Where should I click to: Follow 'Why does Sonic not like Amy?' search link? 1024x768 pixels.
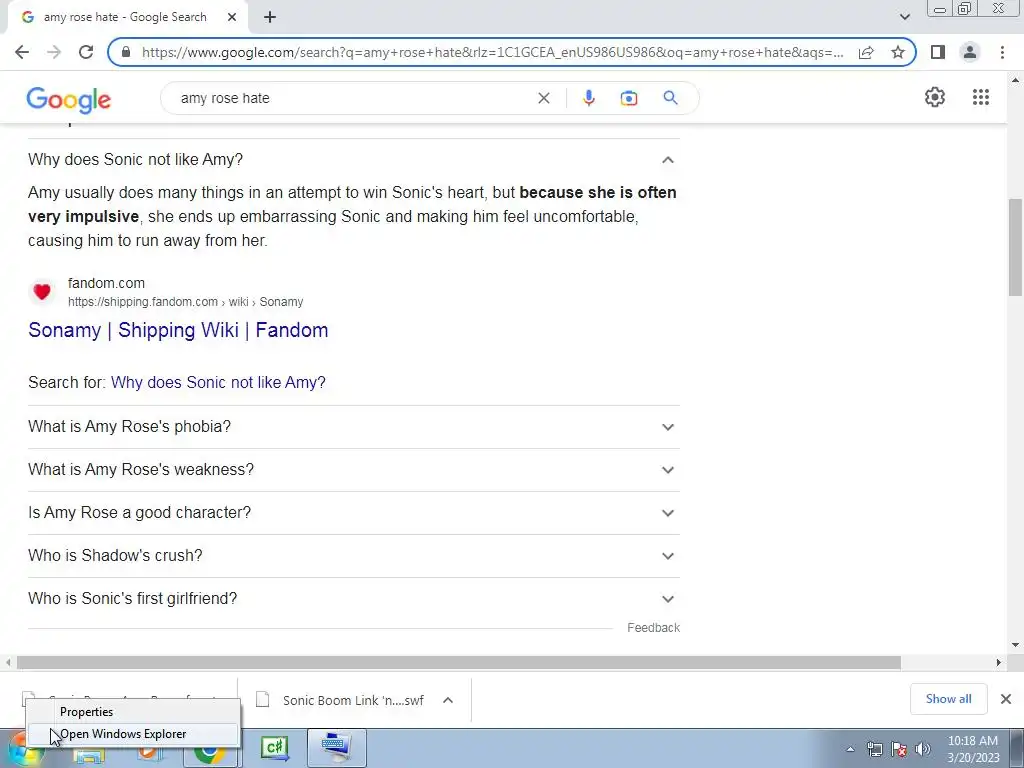click(x=218, y=382)
